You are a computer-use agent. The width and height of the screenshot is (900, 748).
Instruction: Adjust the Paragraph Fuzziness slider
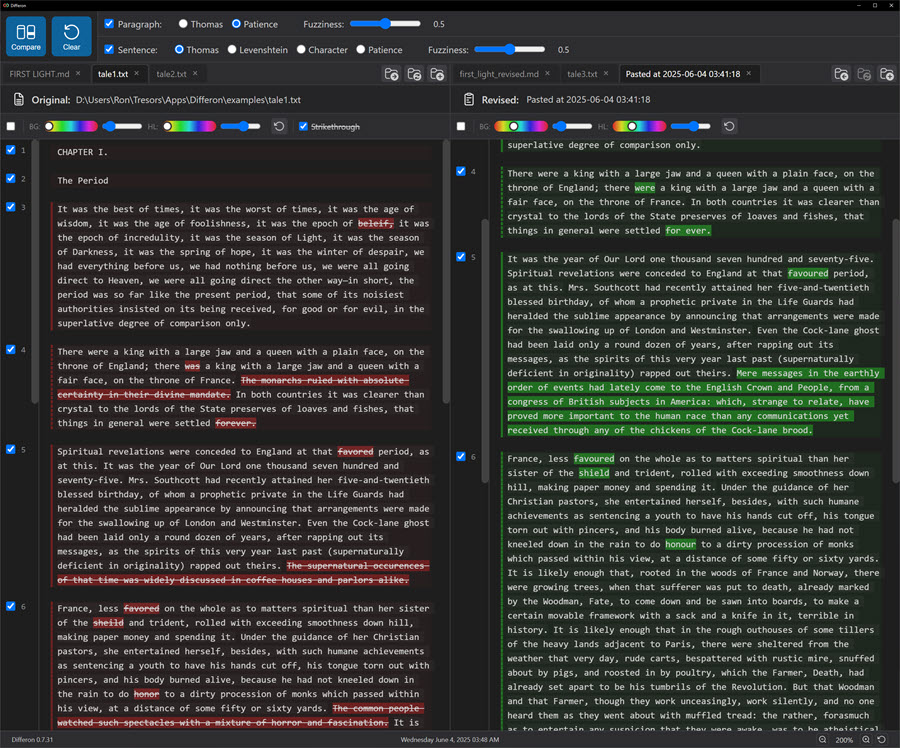tap(385, 23)
